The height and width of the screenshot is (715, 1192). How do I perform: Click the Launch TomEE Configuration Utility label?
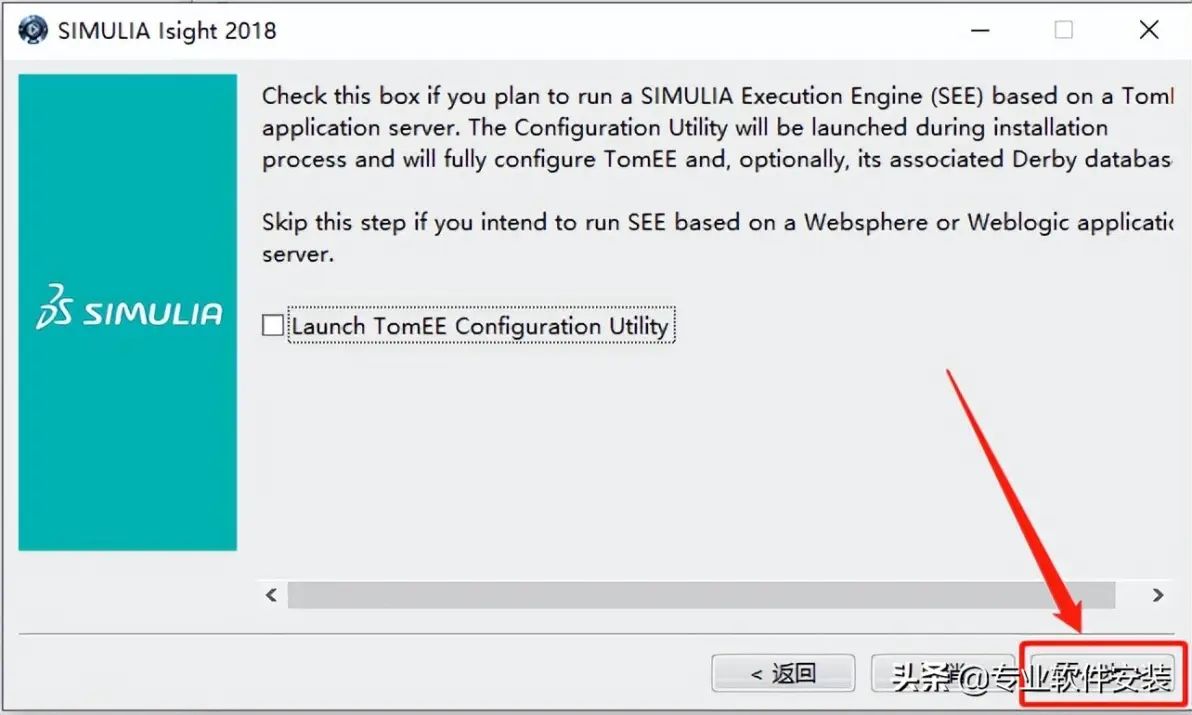[480, 325]
